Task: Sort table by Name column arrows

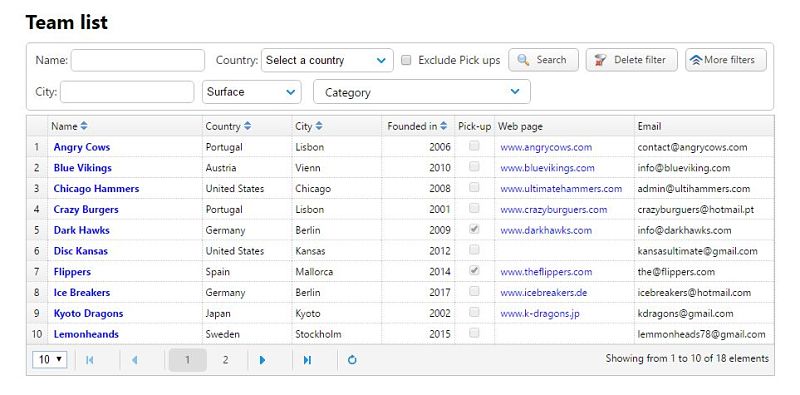Action: (84, 126)
